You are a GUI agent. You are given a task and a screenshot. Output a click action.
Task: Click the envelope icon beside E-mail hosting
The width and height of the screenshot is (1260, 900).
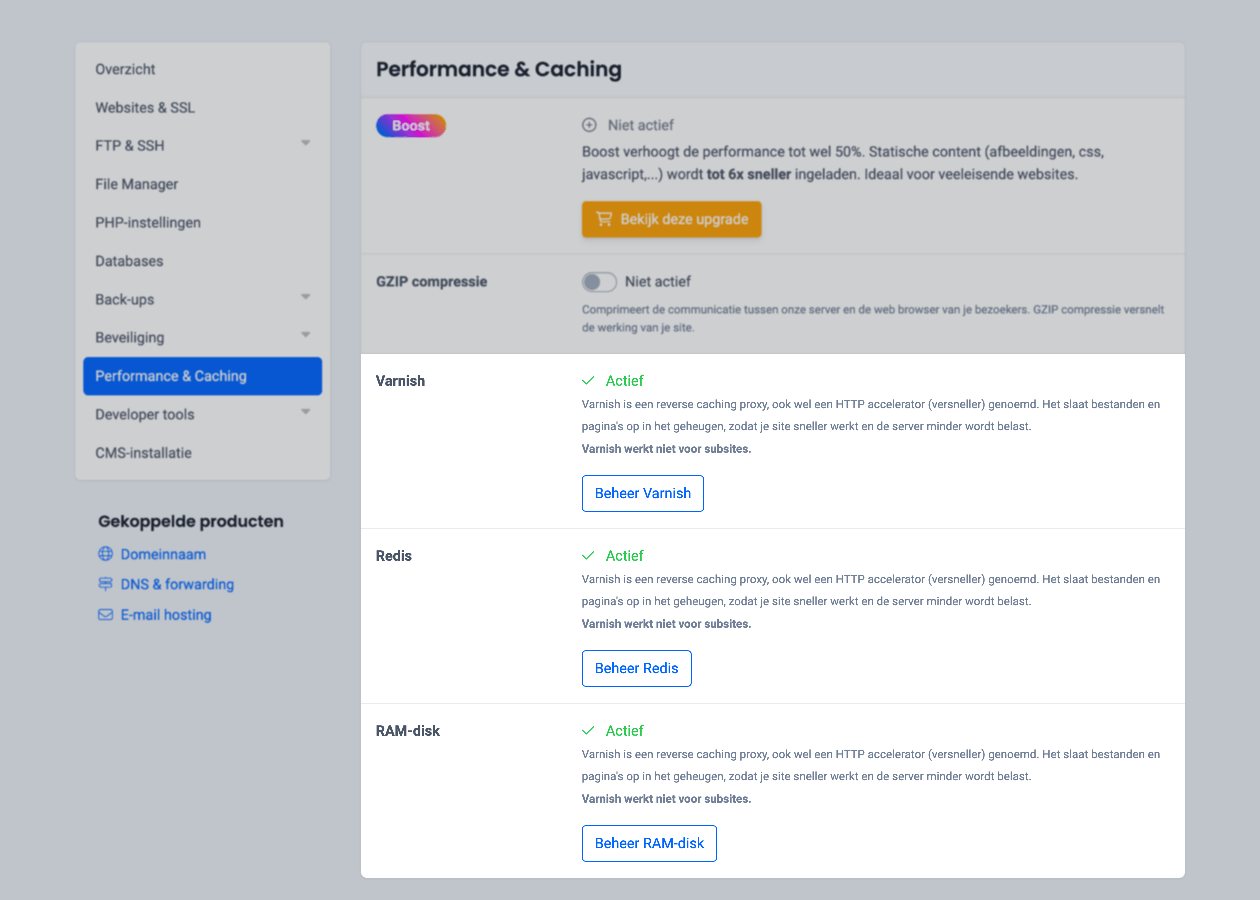click(x=105, y=615)
